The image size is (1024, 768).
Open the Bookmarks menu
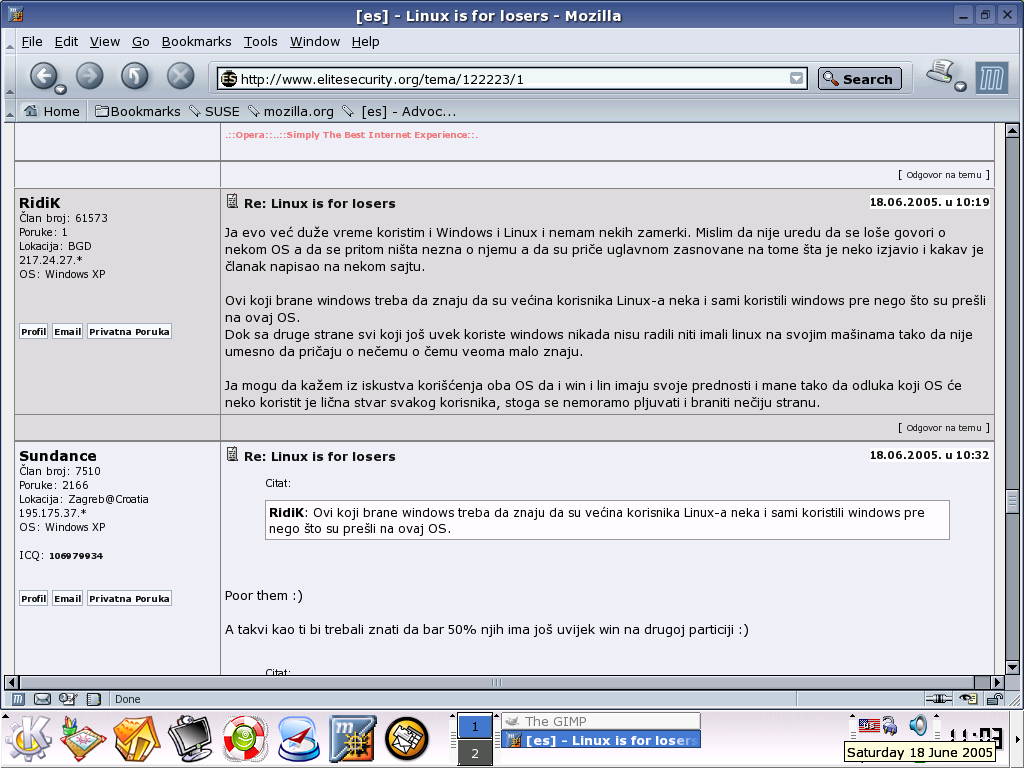[x=196, y=42]
